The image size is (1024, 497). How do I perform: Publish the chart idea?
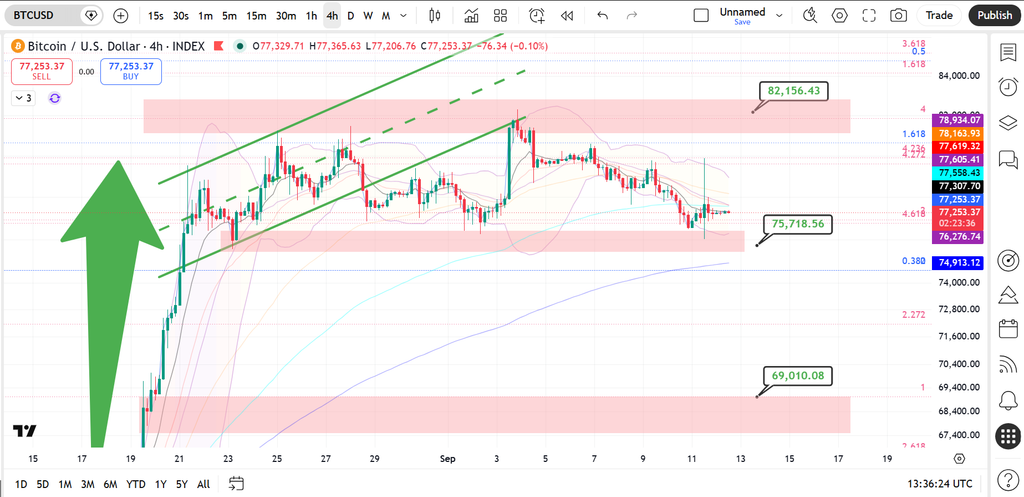tap(995, 15)
